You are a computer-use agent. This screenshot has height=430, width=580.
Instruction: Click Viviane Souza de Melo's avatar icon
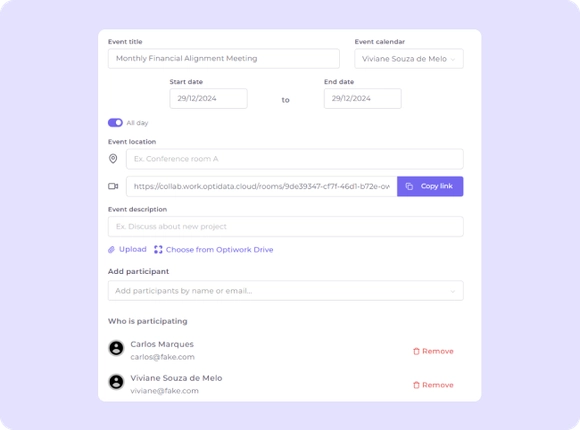116,382
